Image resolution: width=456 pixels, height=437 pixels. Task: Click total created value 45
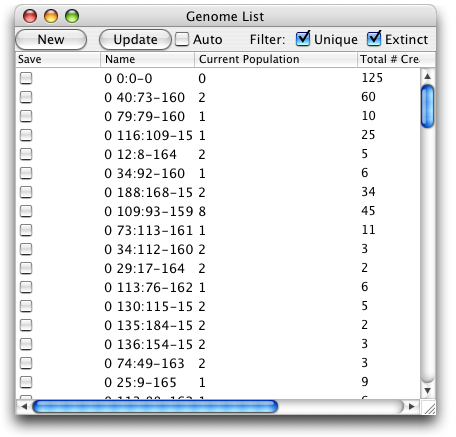368,211
